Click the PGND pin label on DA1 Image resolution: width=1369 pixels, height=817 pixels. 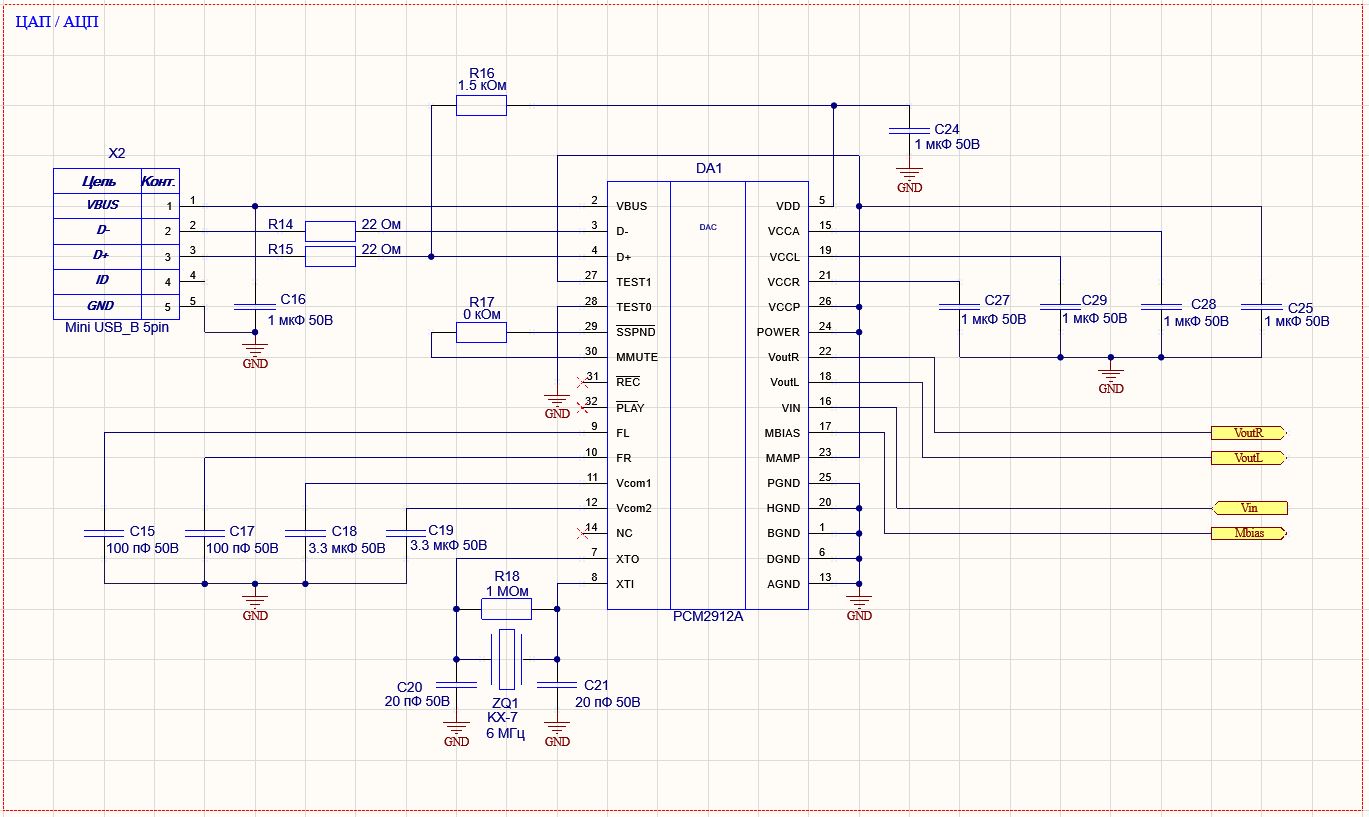point(784,483)
